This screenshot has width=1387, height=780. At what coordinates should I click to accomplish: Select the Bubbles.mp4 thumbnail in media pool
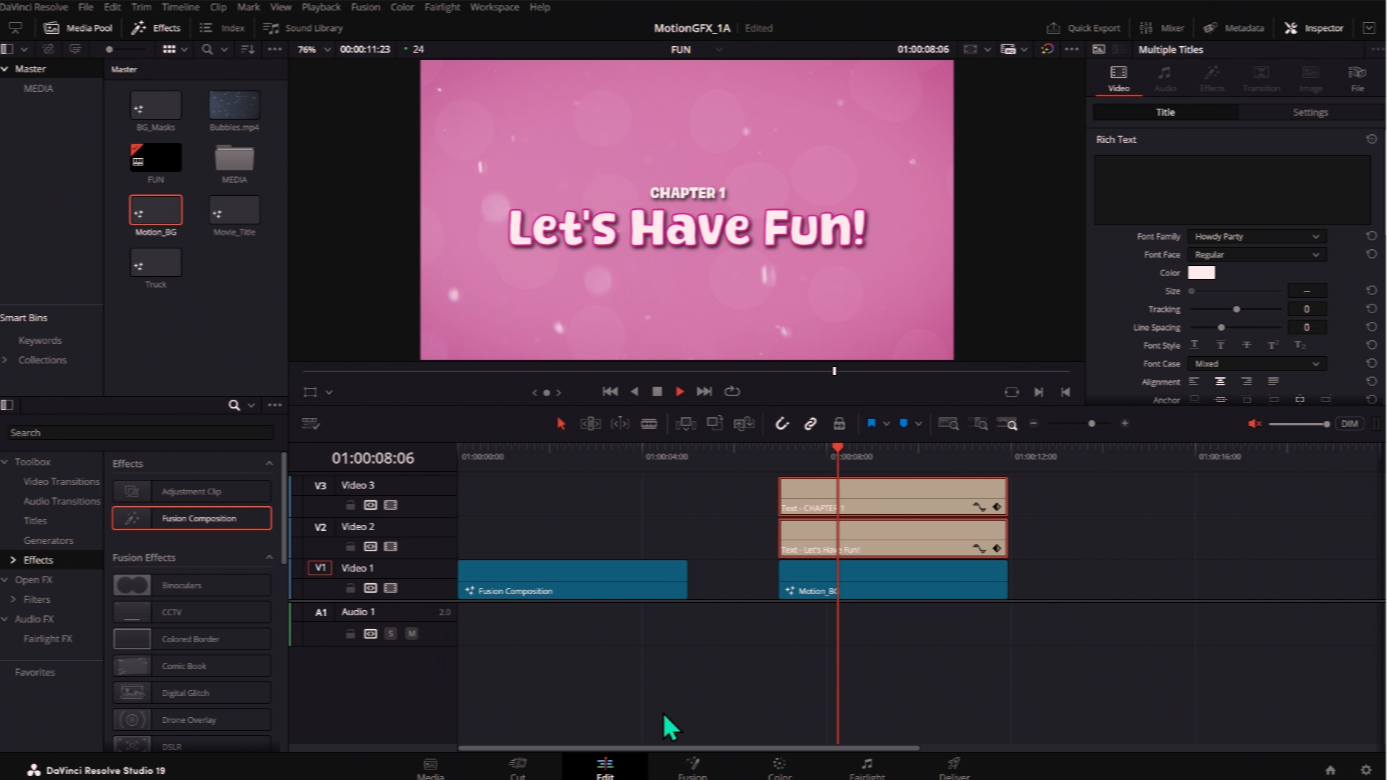pyautogui.click(x=234, y=106)
